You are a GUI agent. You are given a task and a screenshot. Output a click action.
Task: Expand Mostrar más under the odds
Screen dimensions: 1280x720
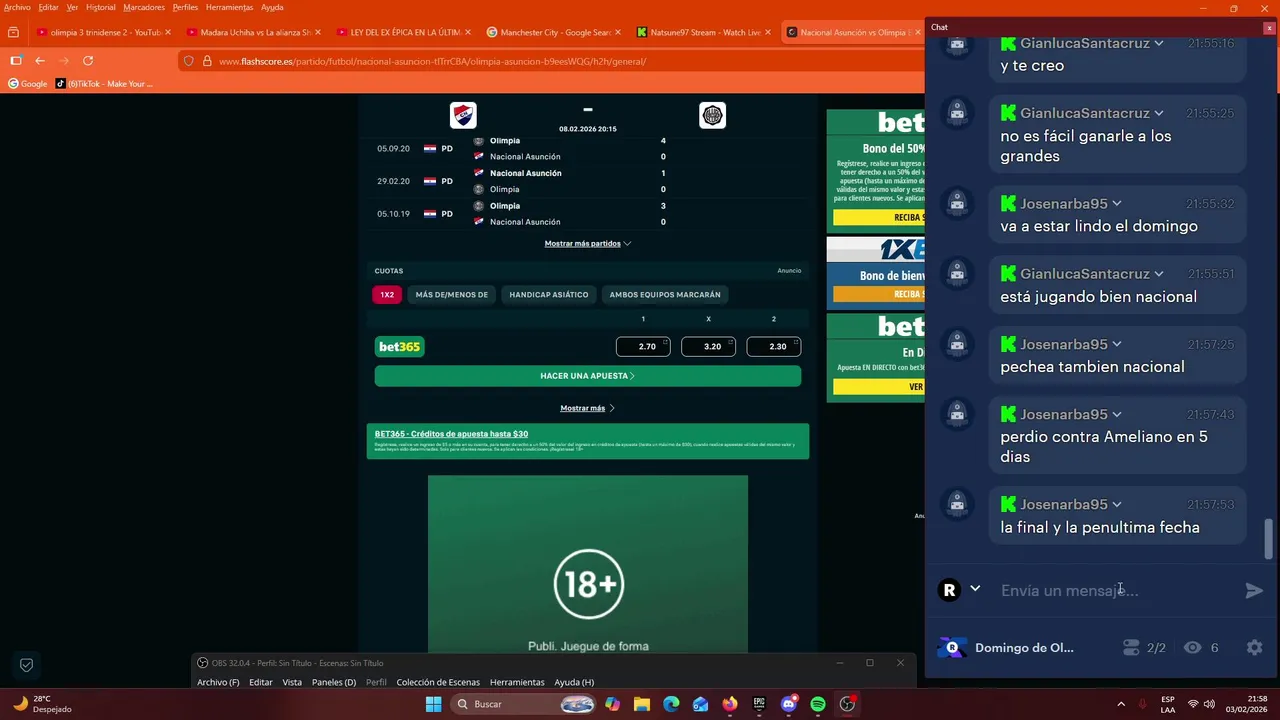tap(588, 408)
